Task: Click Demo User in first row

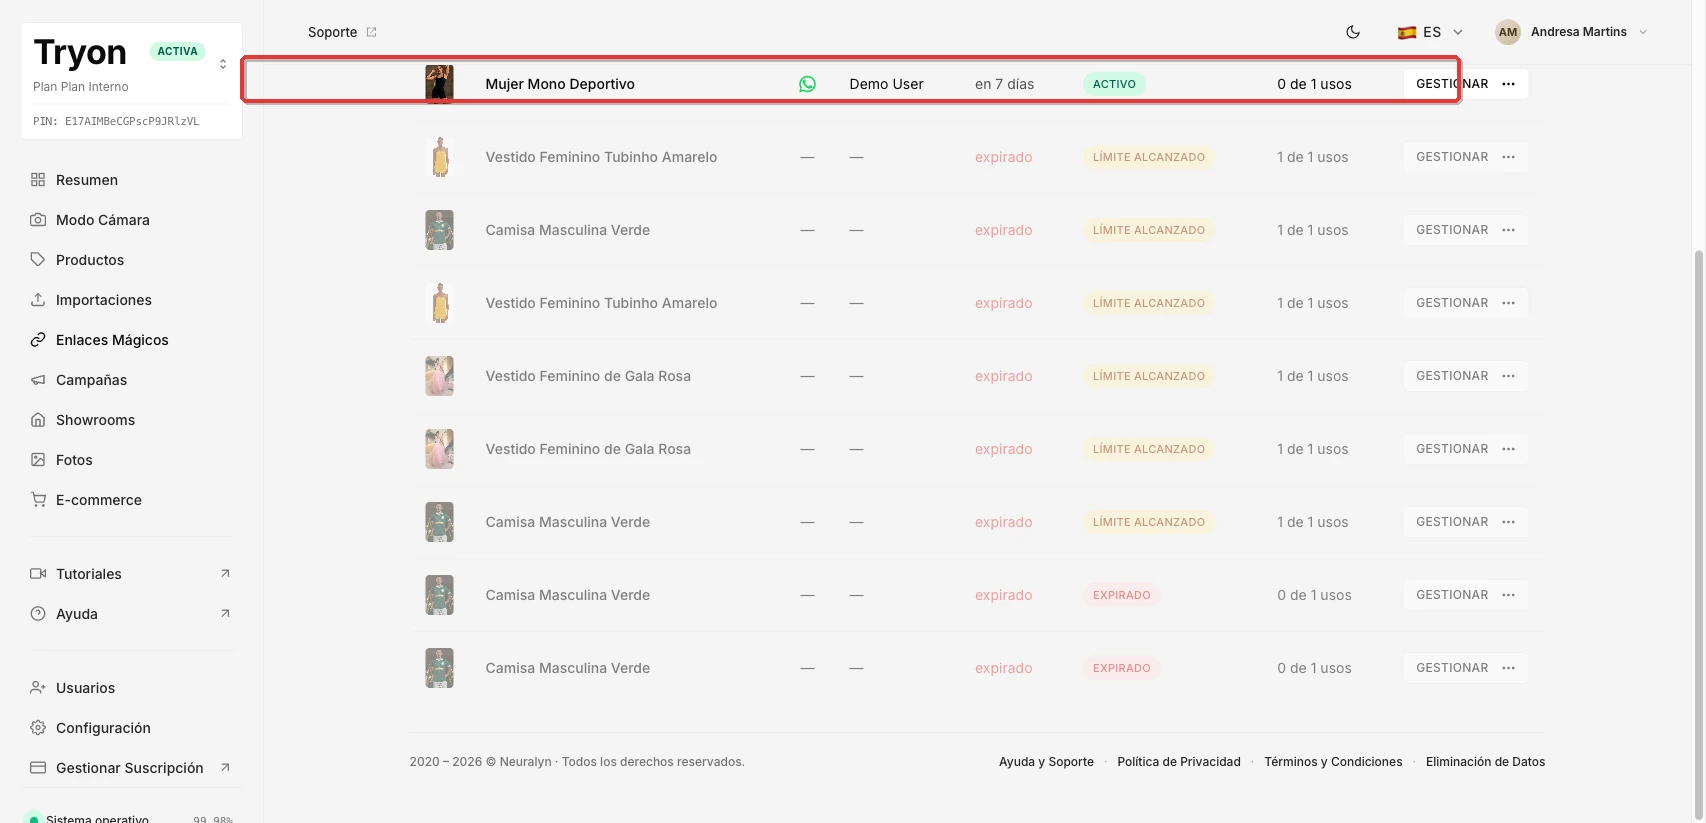Action: (886, 84)
